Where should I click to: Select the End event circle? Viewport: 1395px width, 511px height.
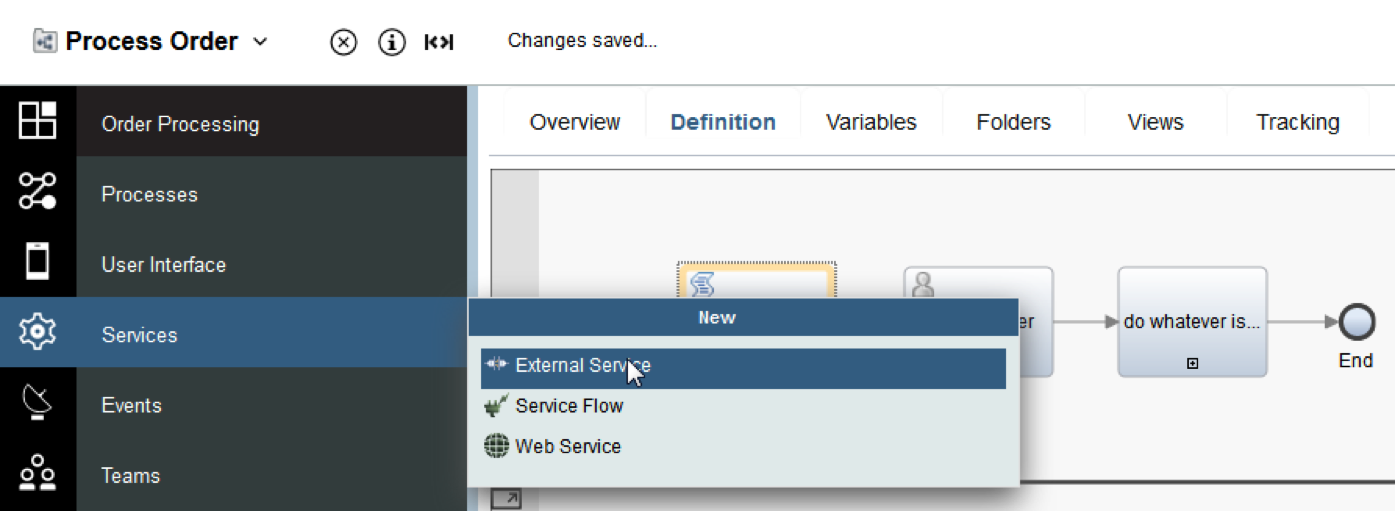coord(1356,322)
